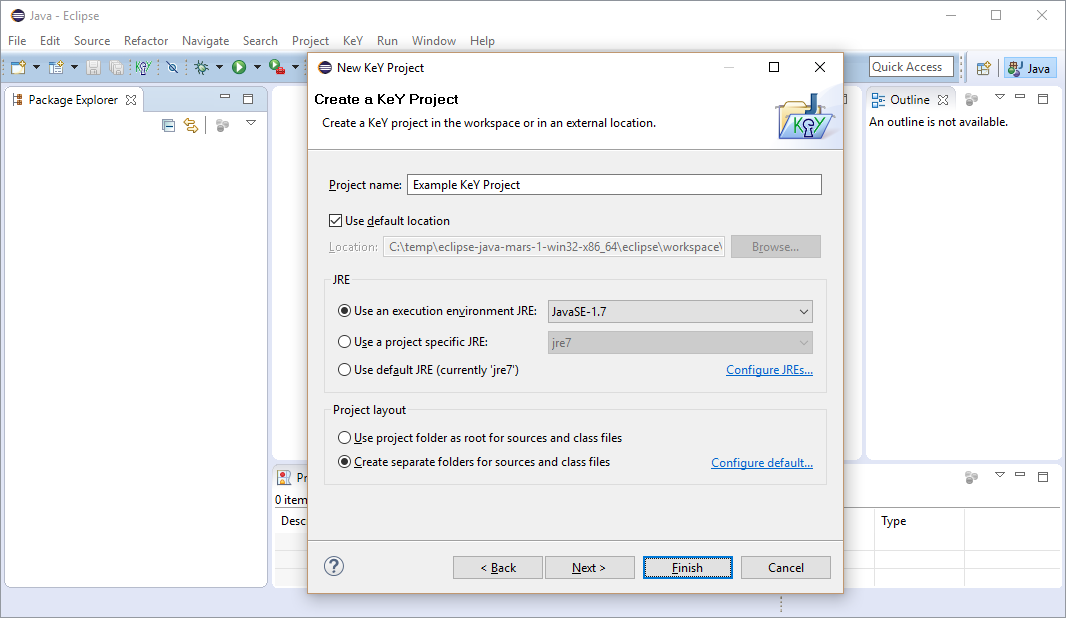Click the Focus on Active Task icon in Package Explorer
Image resolution: width=1066 pixels, height=618 pixels.
click(222, 125)
